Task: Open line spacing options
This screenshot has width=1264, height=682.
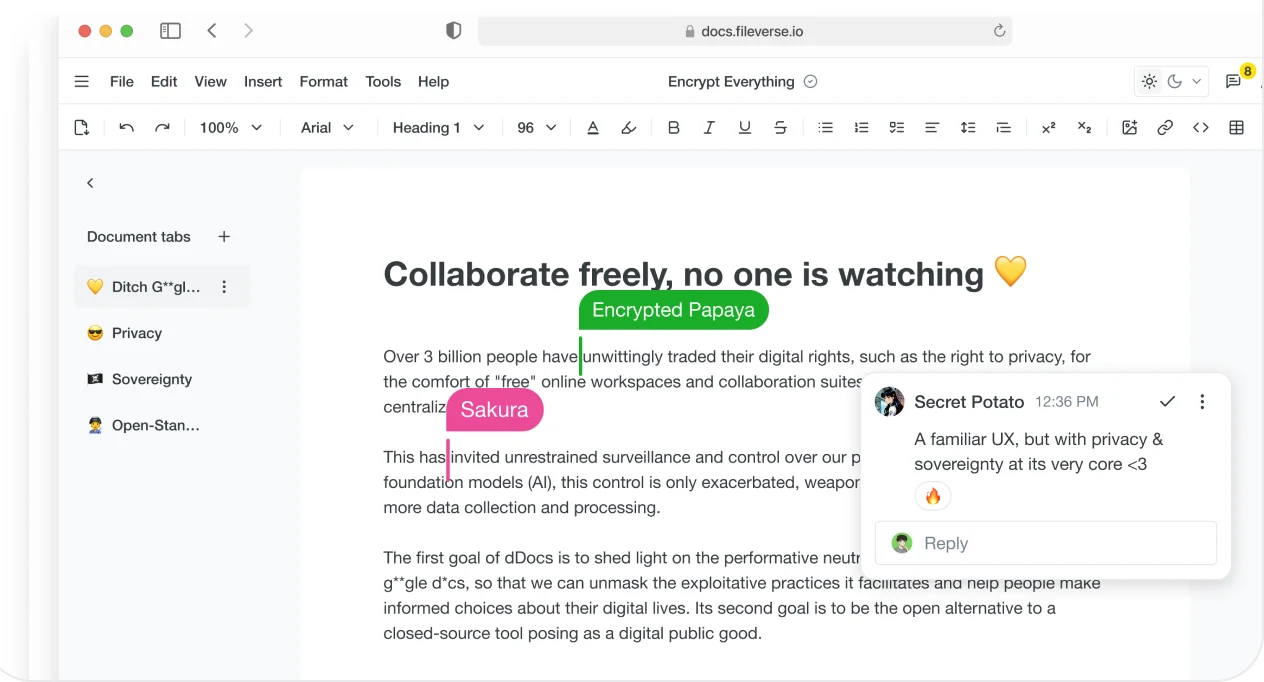Action: tap(968, 128)
